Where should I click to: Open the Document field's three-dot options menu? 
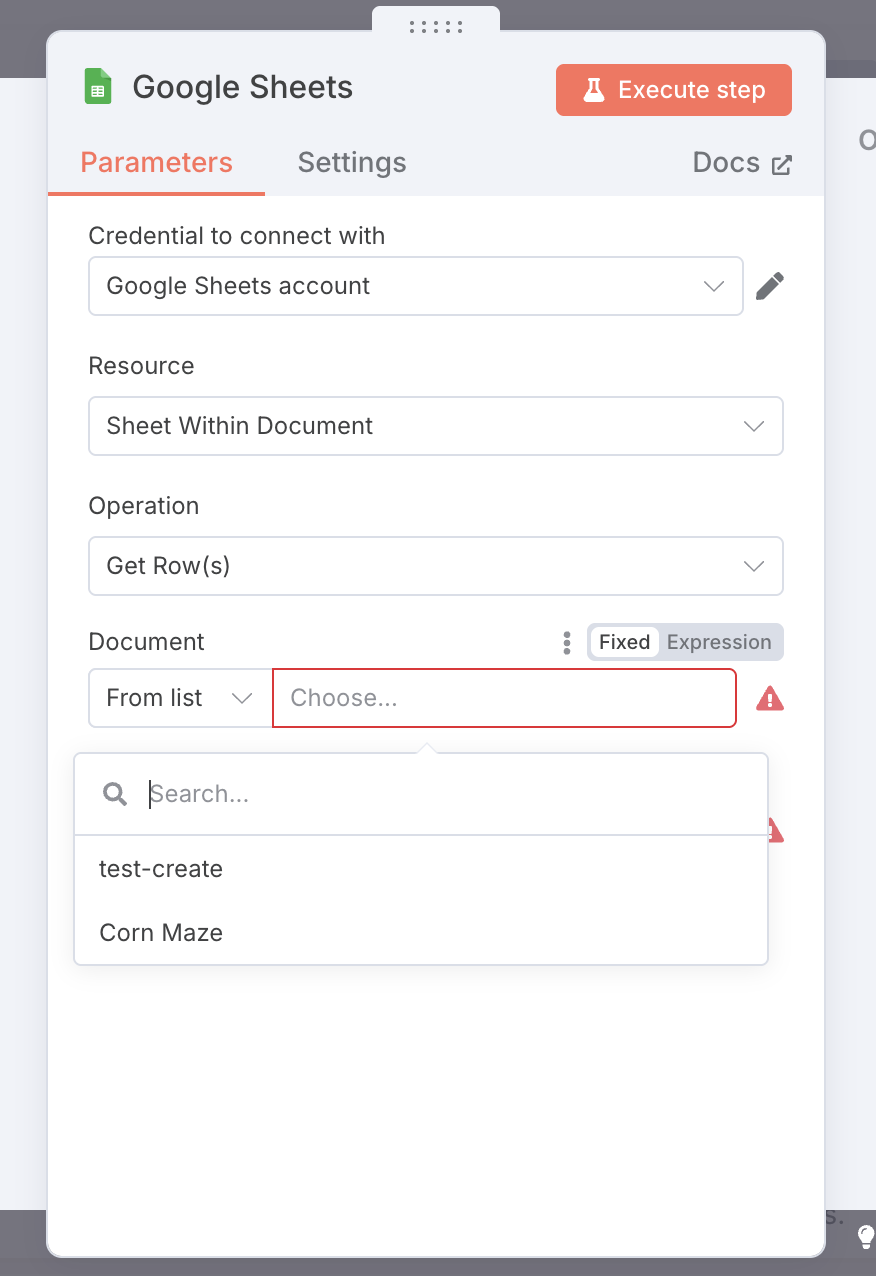[567, 642]
